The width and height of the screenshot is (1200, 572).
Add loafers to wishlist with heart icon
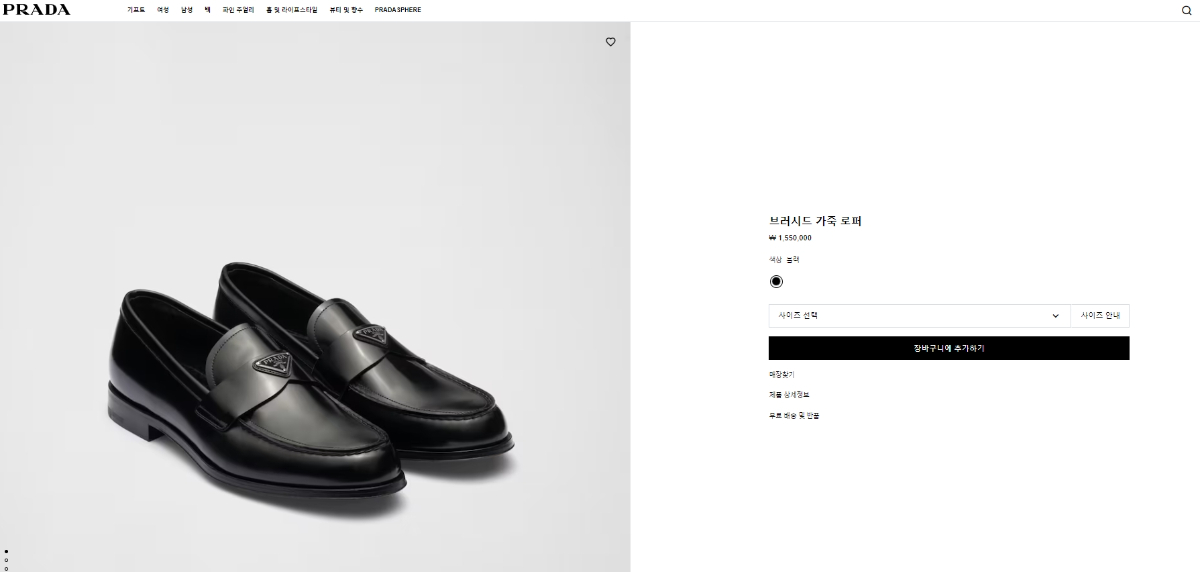coord(611,42)
